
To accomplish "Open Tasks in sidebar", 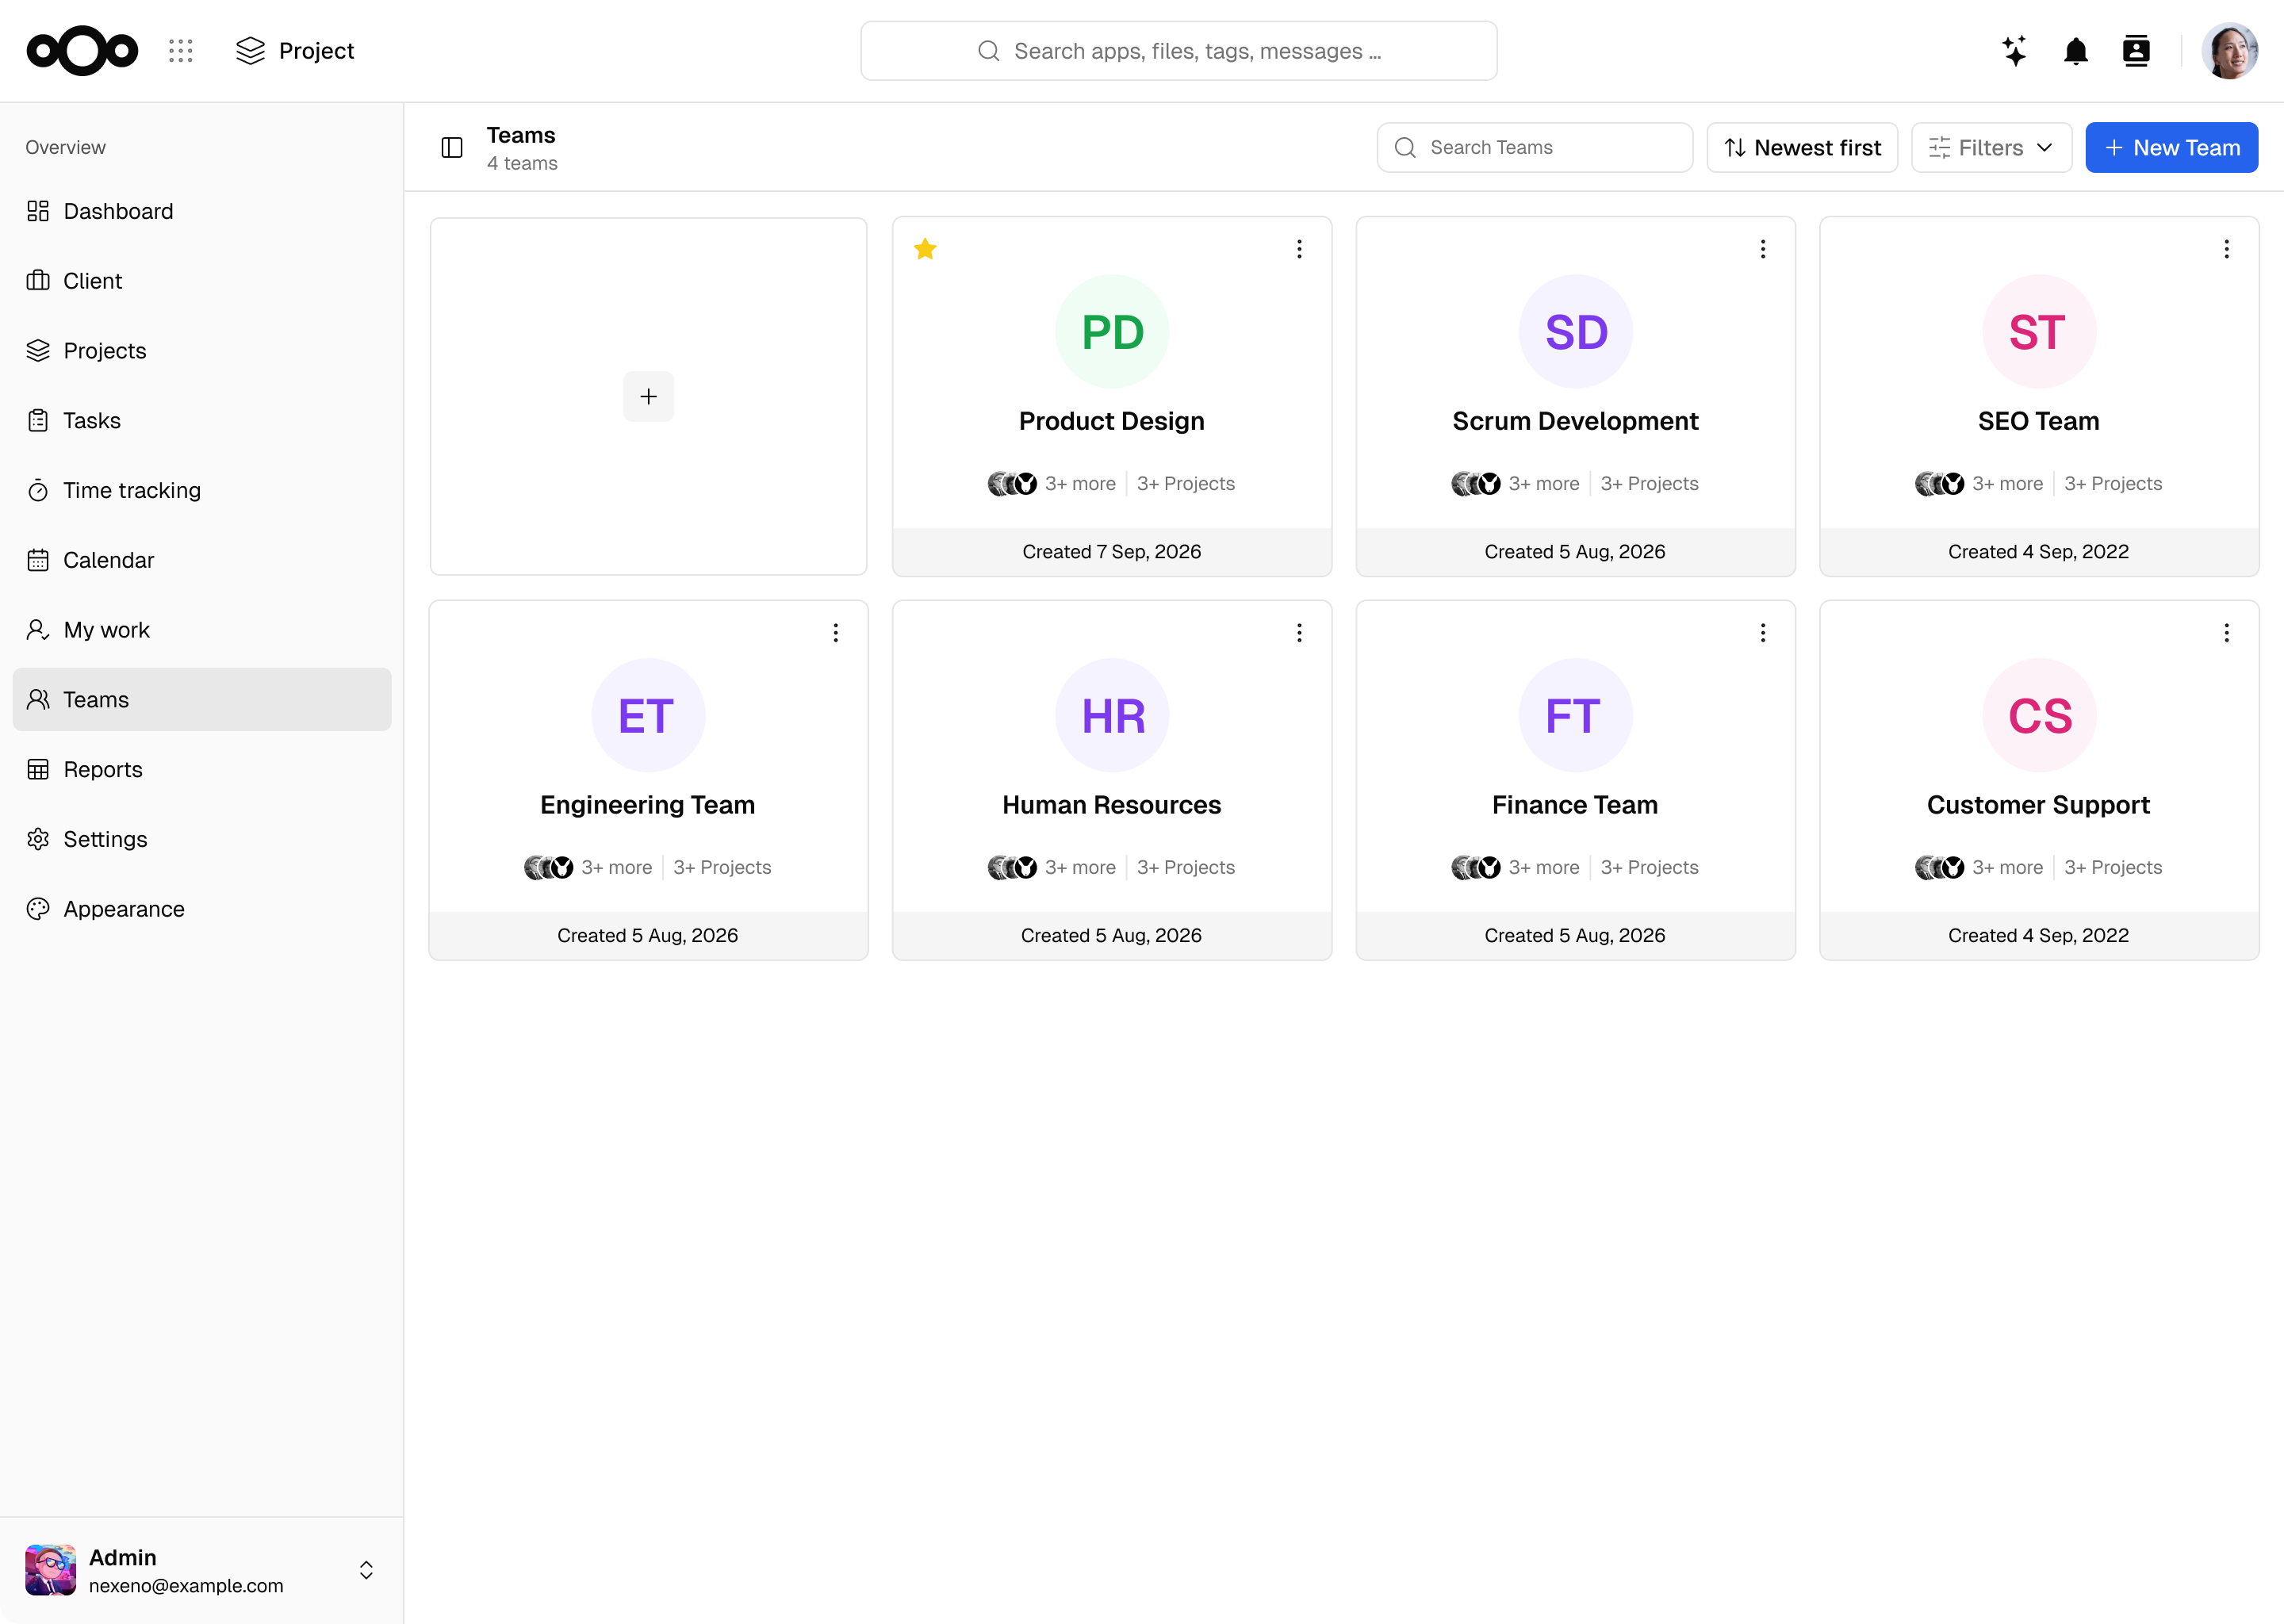I will point(202,421).
